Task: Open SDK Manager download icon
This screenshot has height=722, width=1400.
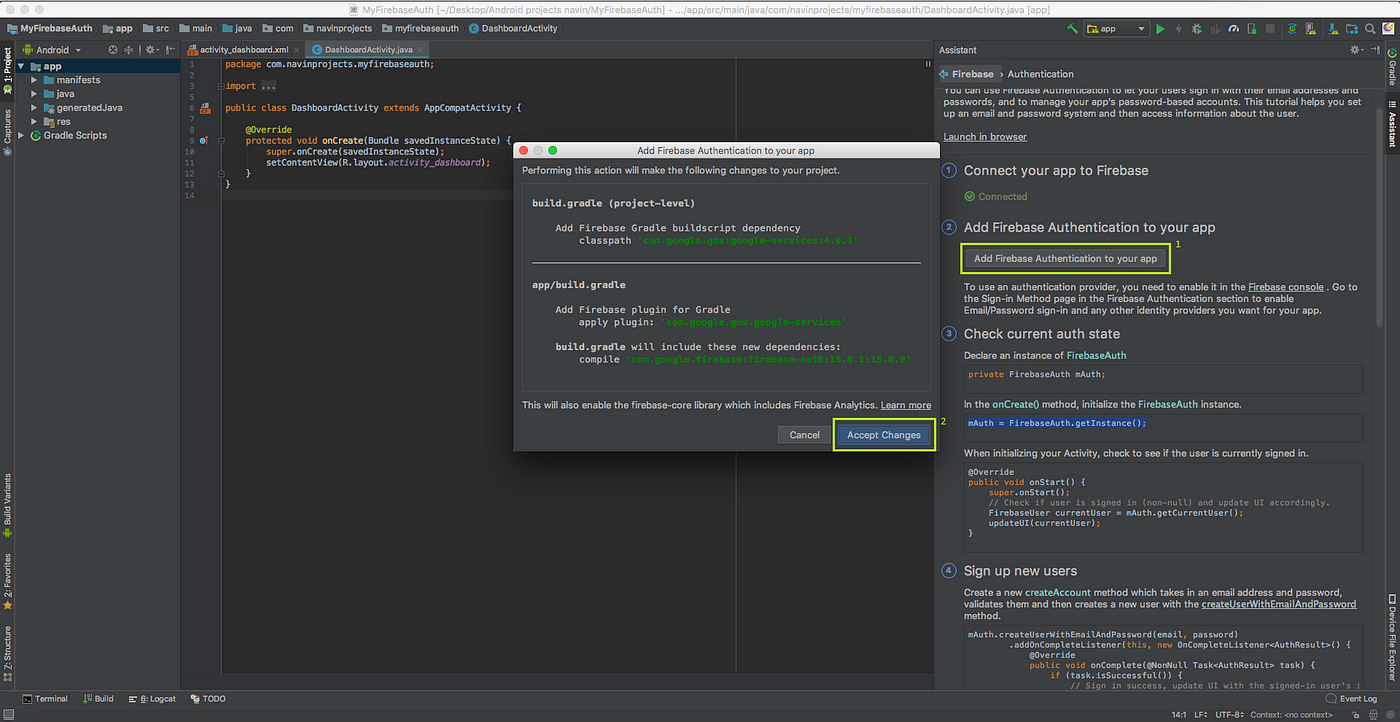Action: (1333, 29)
